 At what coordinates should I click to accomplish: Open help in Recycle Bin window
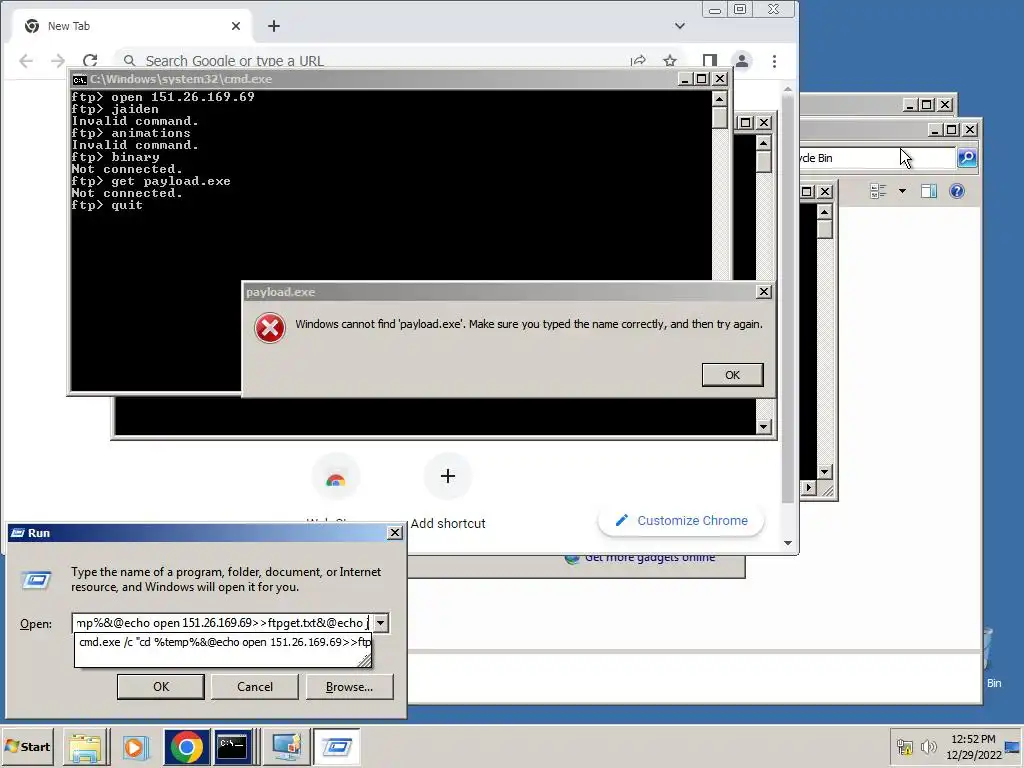(957, 191)
